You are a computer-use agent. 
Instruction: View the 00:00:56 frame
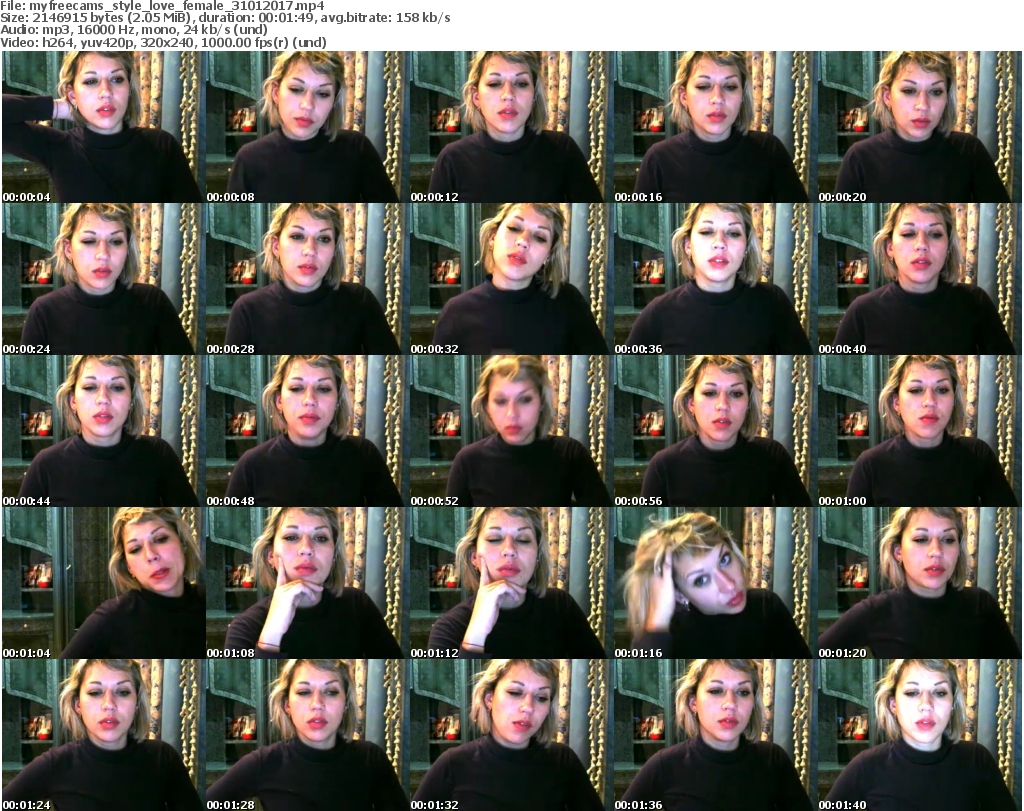click(714, 431)
